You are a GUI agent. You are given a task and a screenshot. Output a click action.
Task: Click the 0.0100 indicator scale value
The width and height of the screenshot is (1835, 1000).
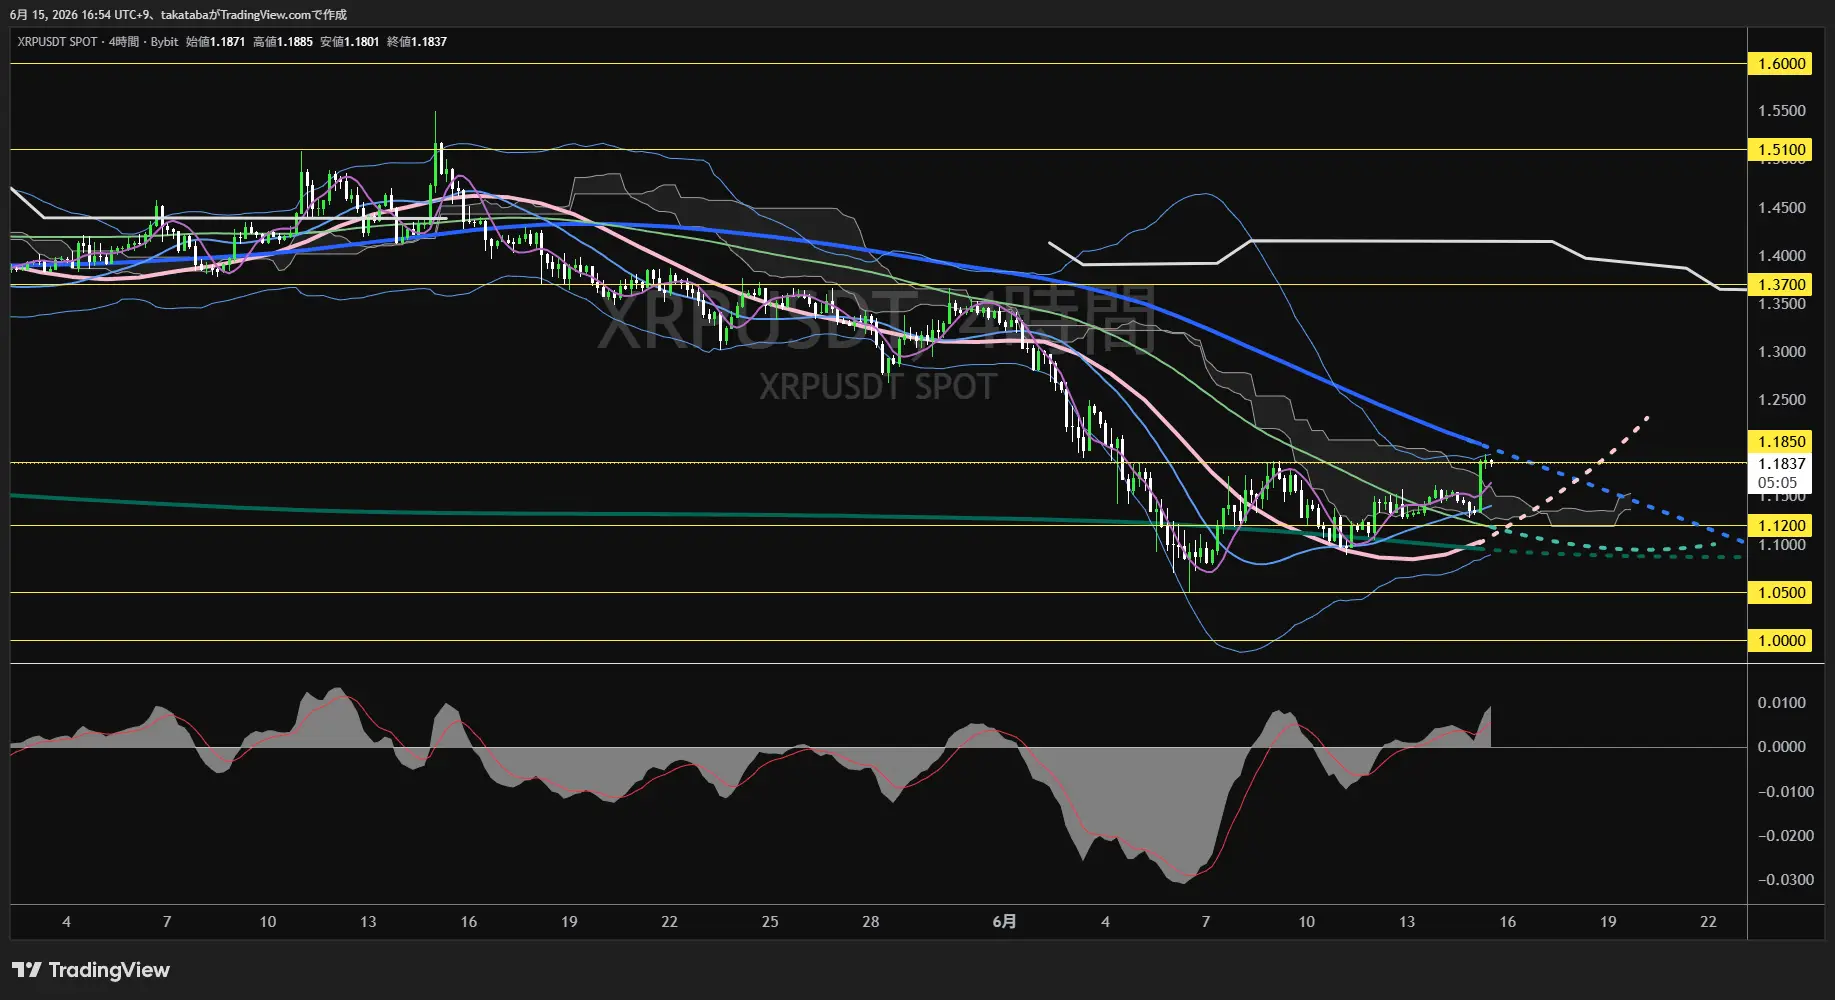(x=1782, y=703)
